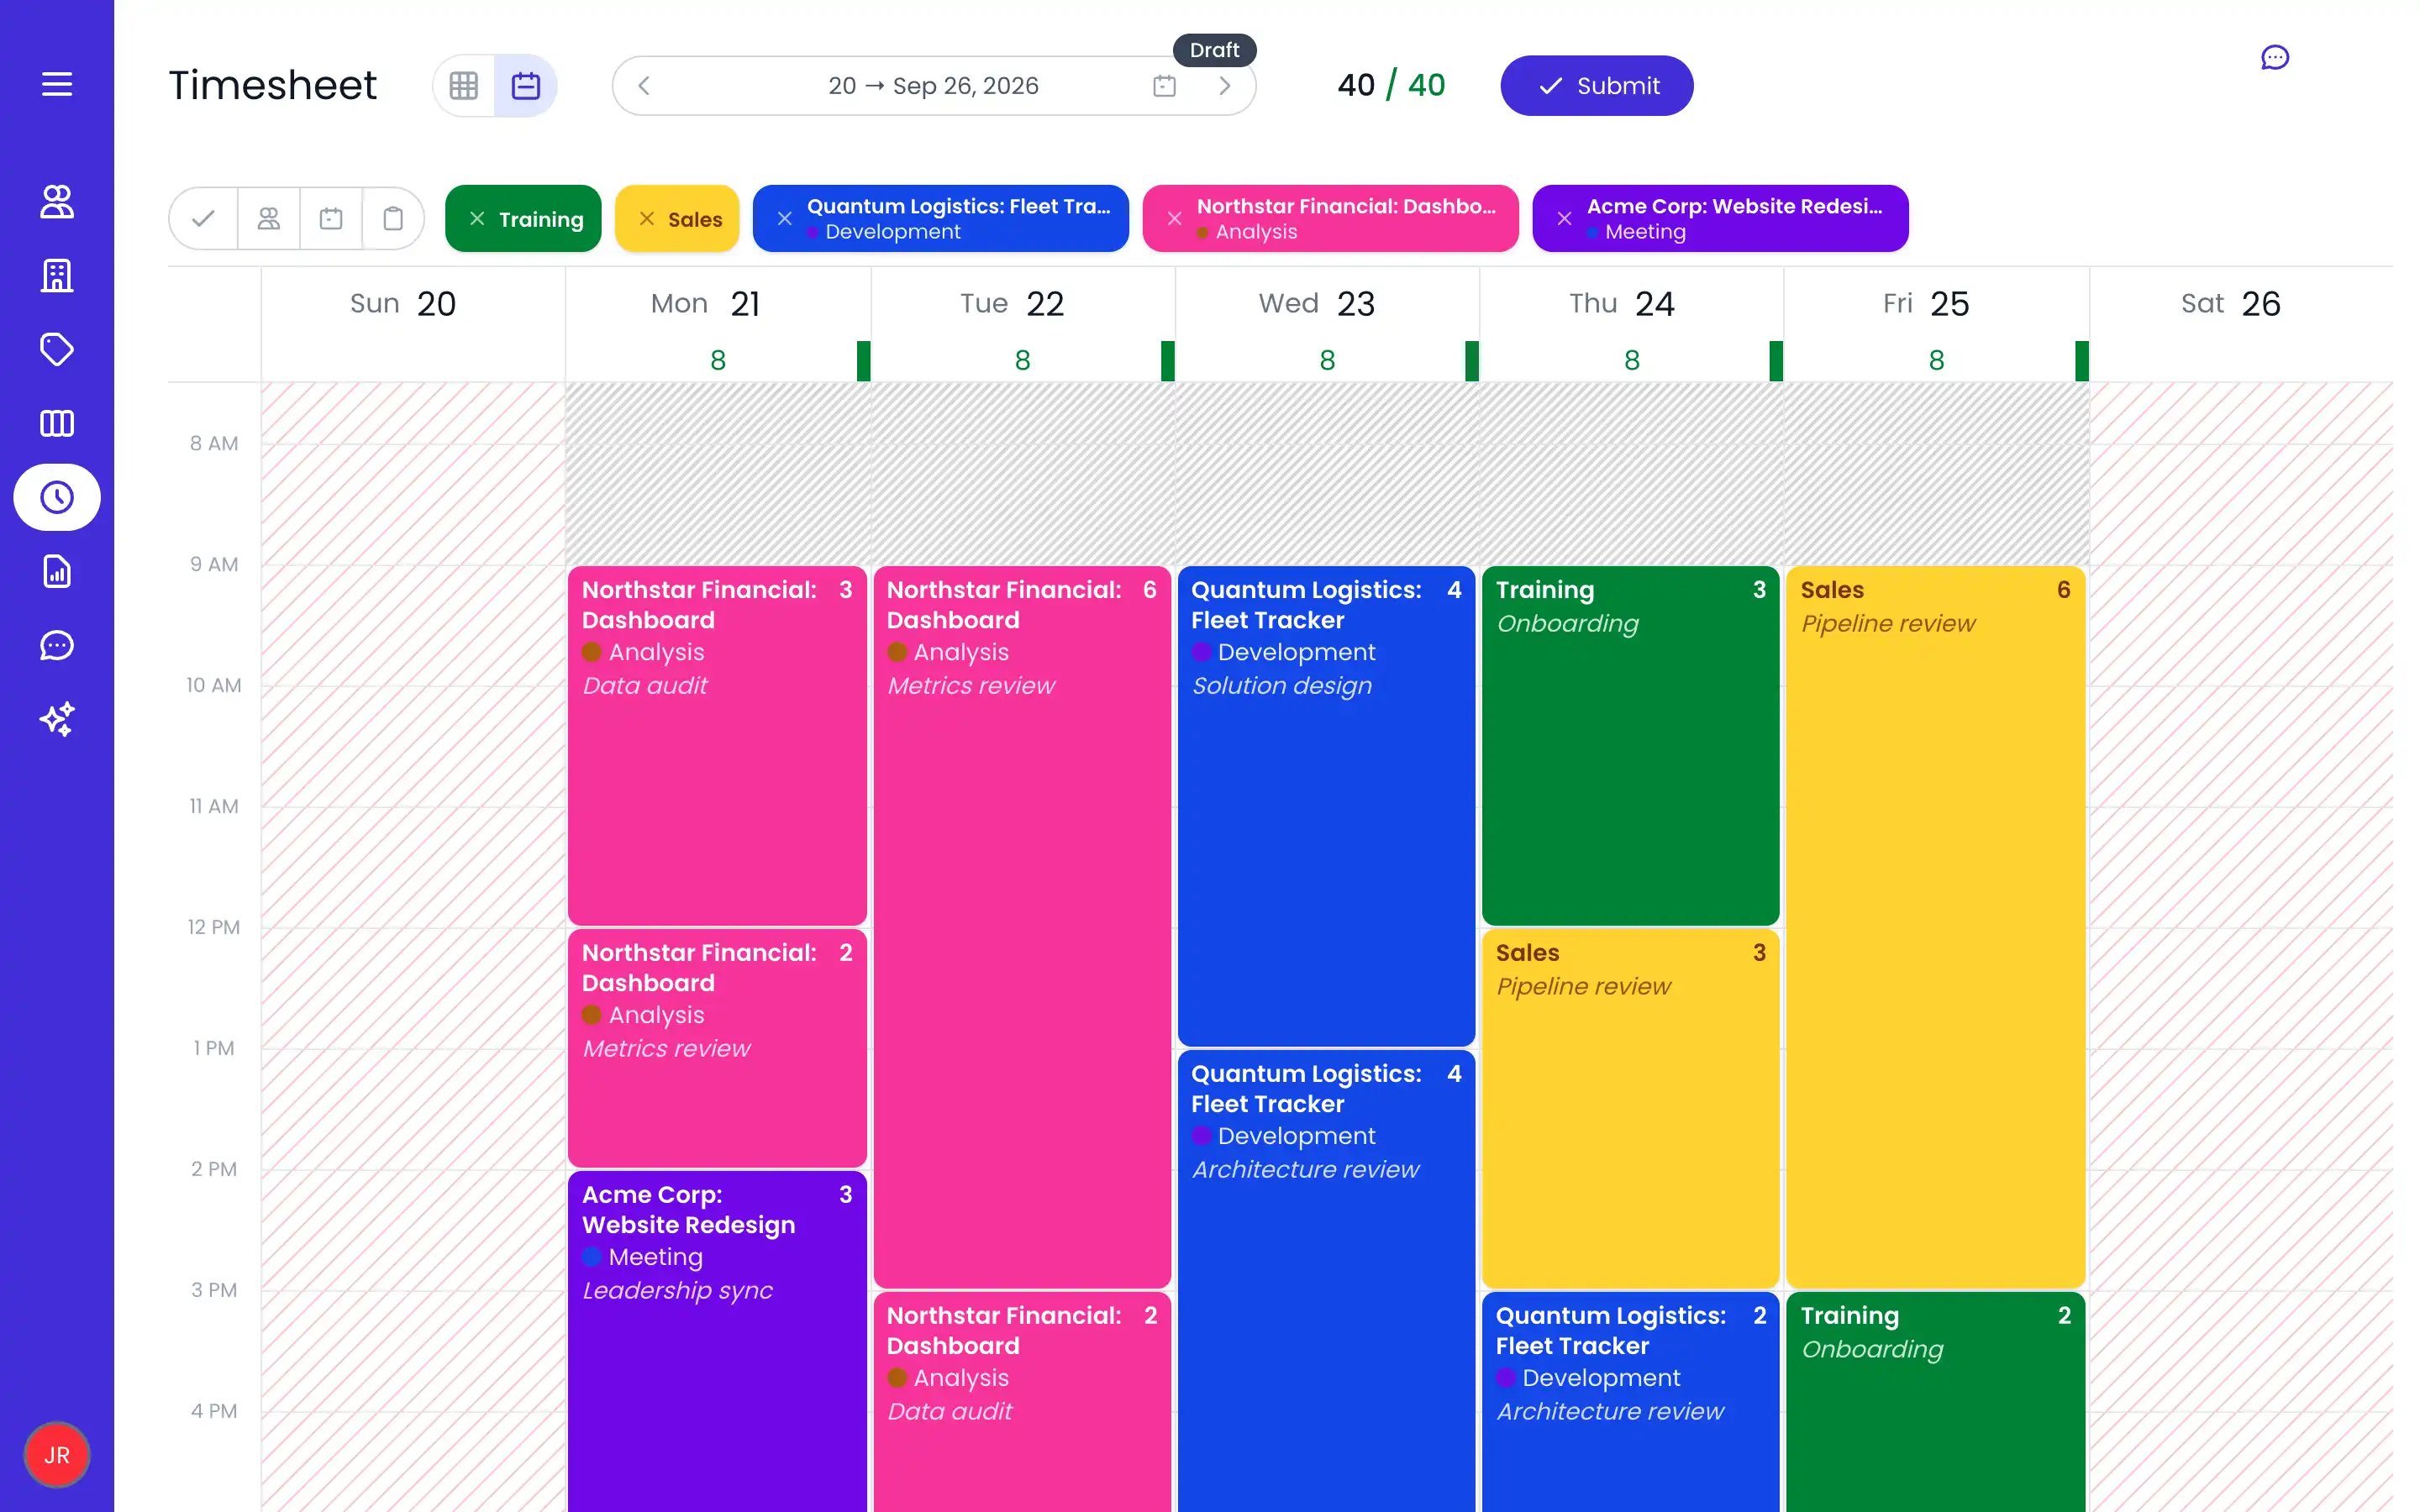Click the date range field 20 → Sep 26, 2026
This screenshot has height=1512, width=2420.
(933, 86)
